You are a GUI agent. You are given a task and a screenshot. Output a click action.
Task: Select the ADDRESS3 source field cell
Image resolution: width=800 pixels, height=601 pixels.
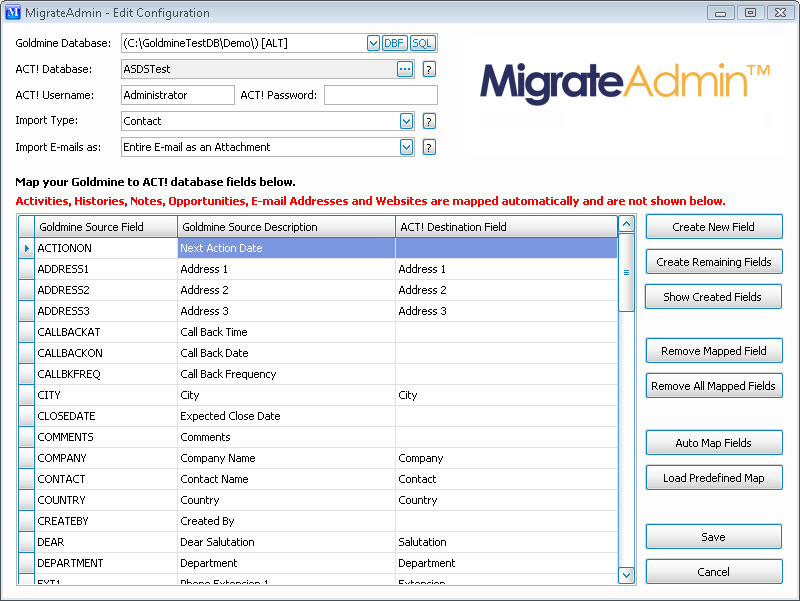coord(106,311)
